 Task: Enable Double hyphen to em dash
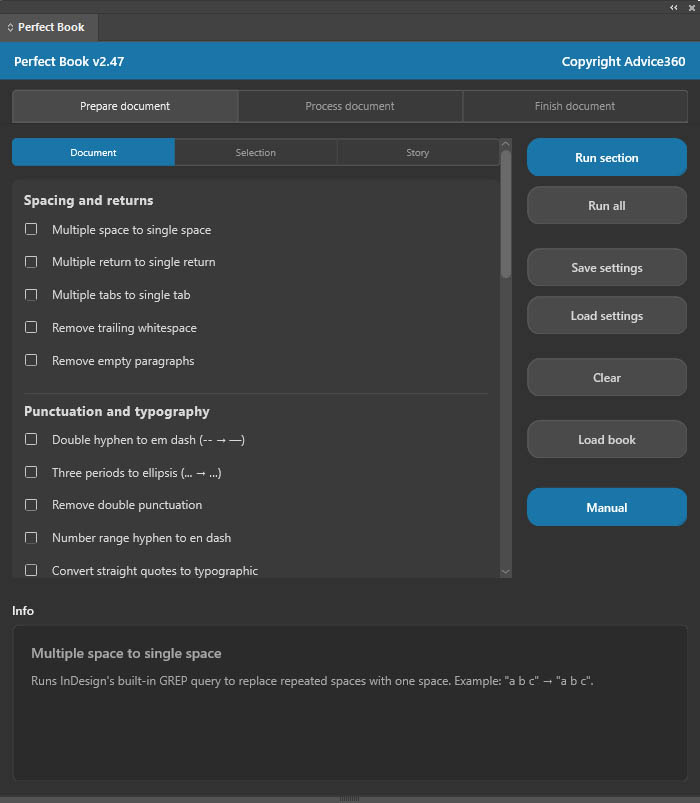(31, 439)
